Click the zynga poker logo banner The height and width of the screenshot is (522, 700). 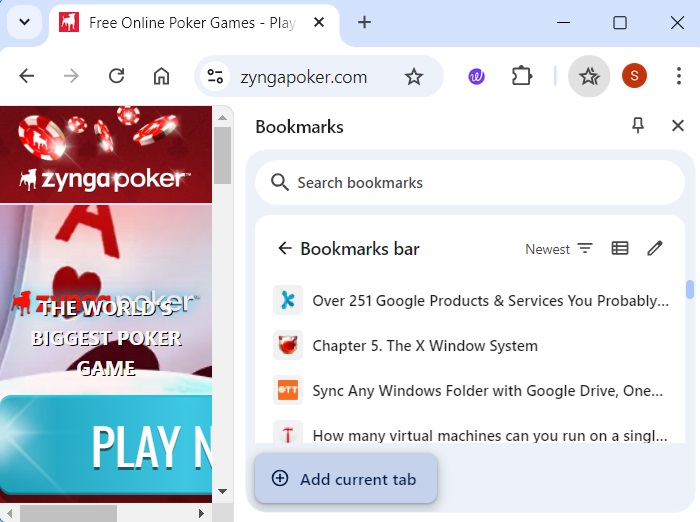click(x=106, y=155)
